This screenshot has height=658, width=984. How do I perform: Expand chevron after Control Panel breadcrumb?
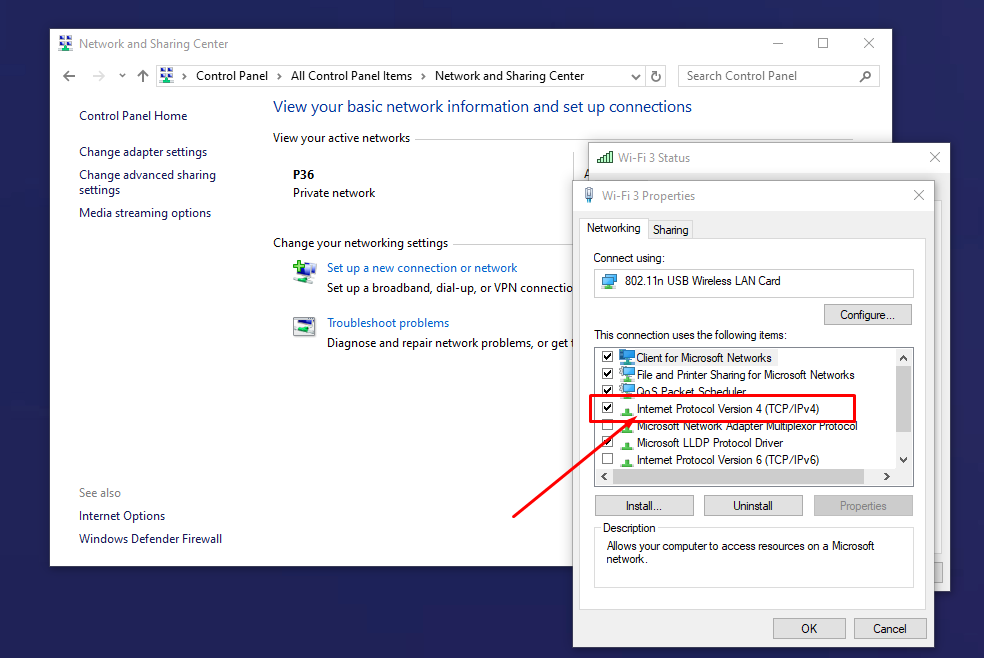pyautogui.click(x=279, y=77)
